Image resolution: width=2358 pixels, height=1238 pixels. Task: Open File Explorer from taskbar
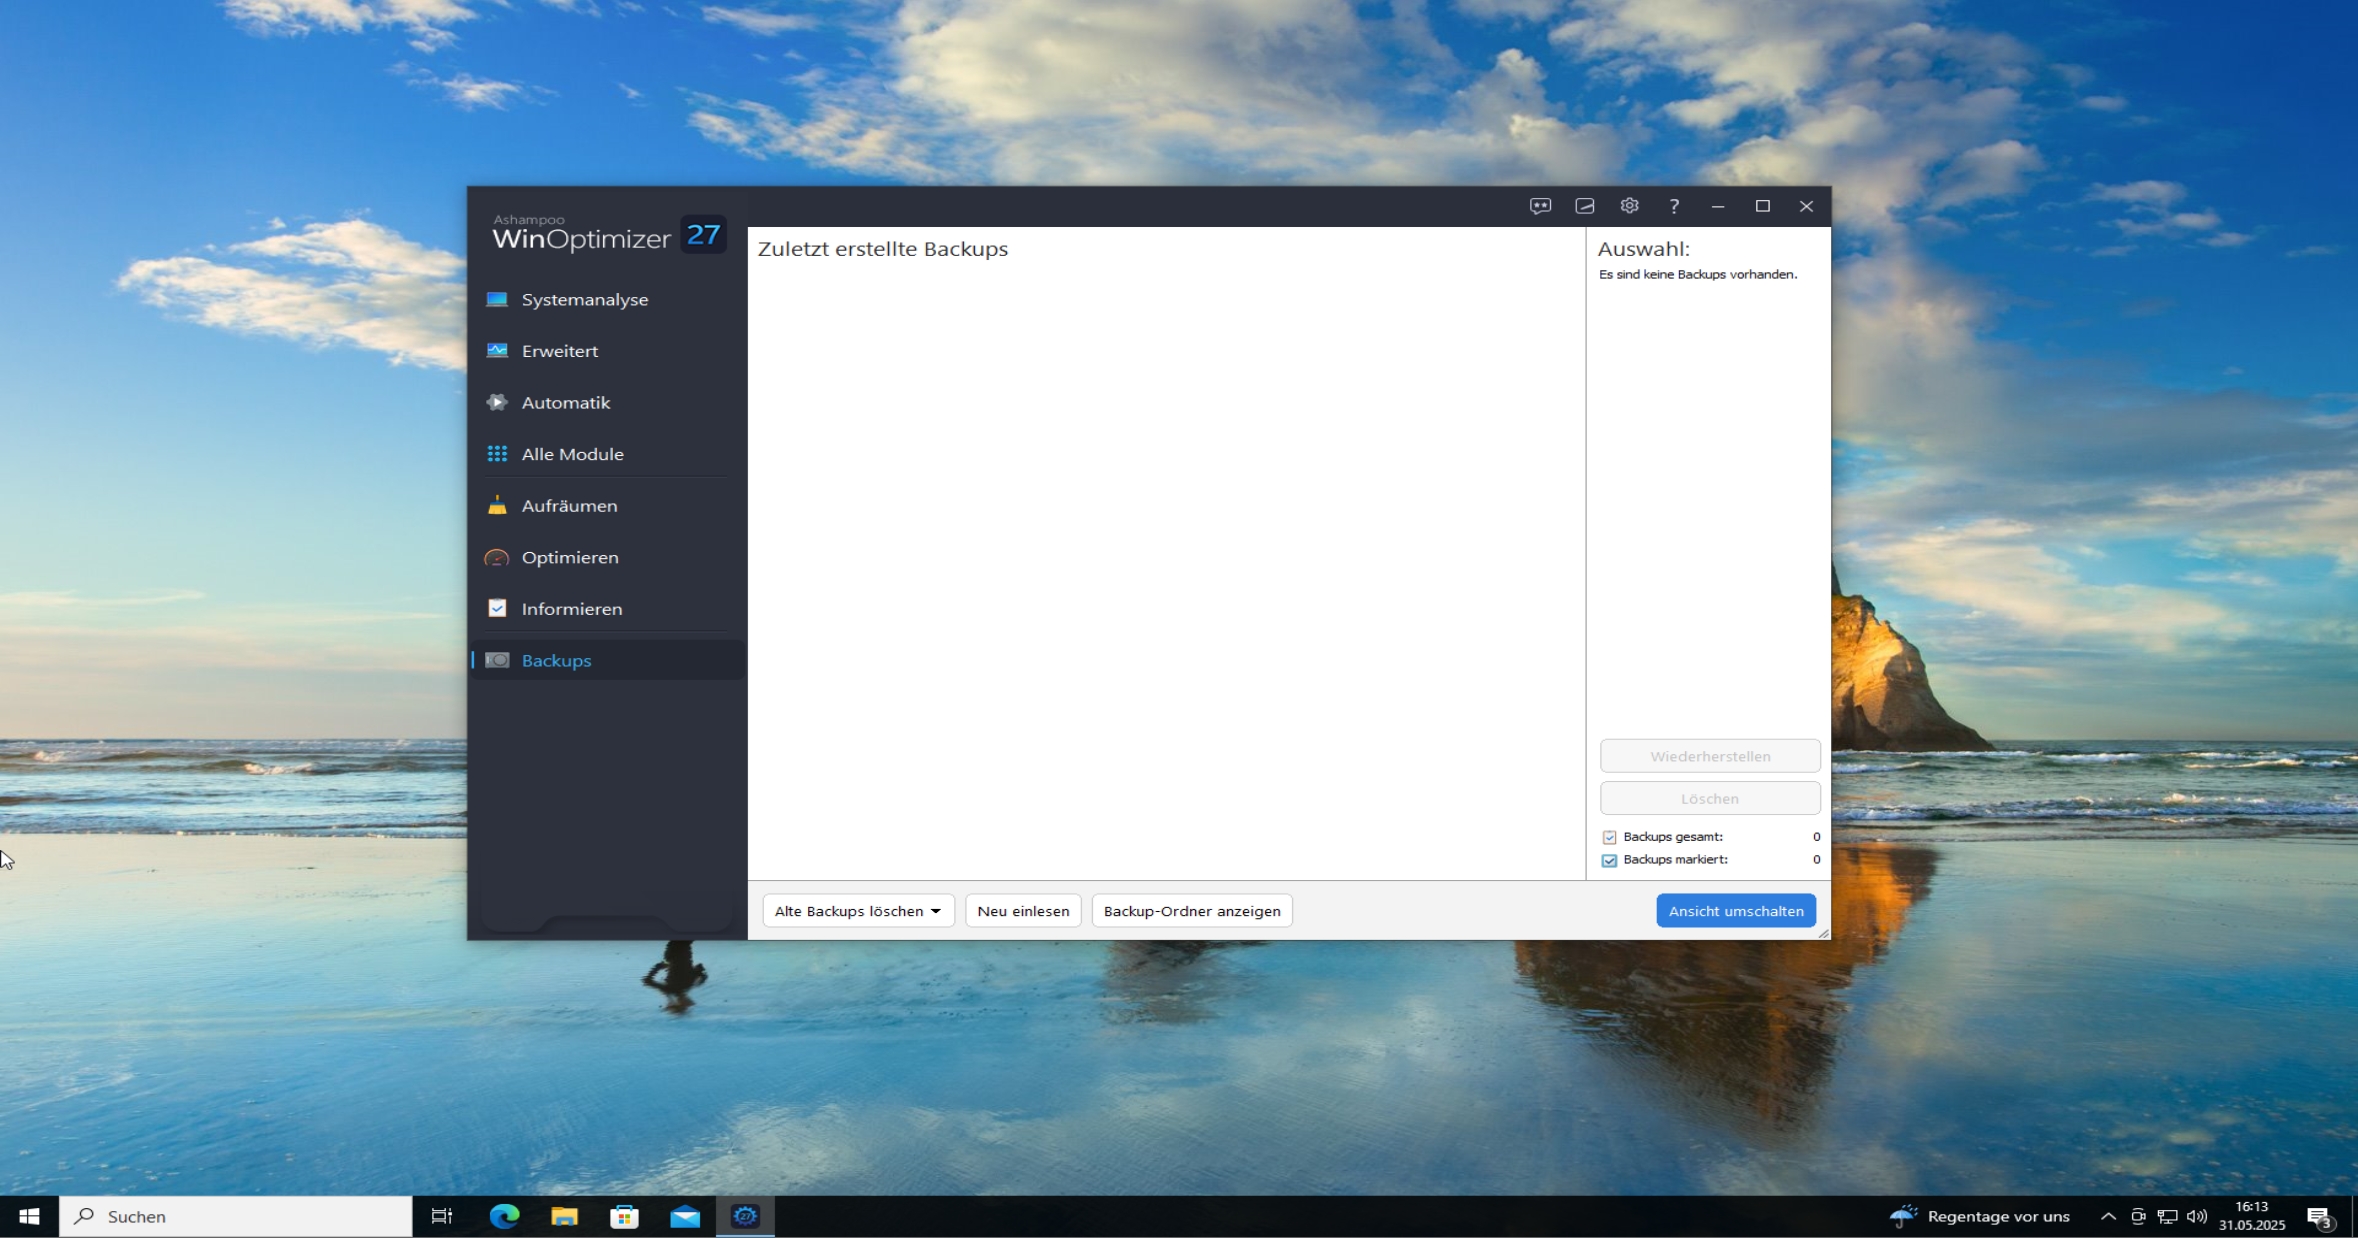[565, 1216]
